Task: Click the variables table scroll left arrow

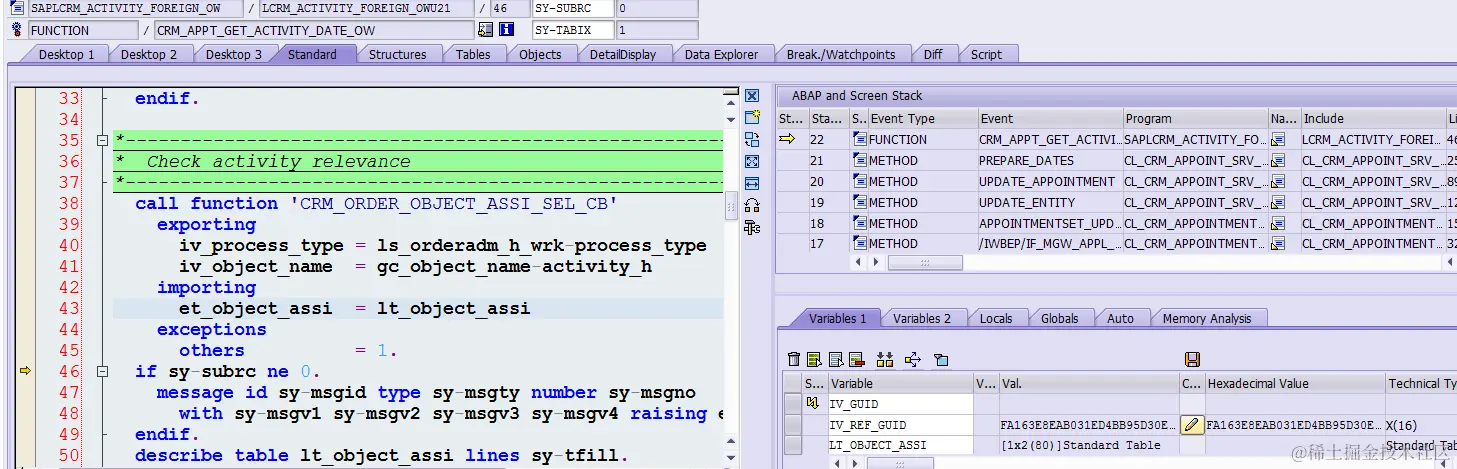Action: [x=836, y=463]
